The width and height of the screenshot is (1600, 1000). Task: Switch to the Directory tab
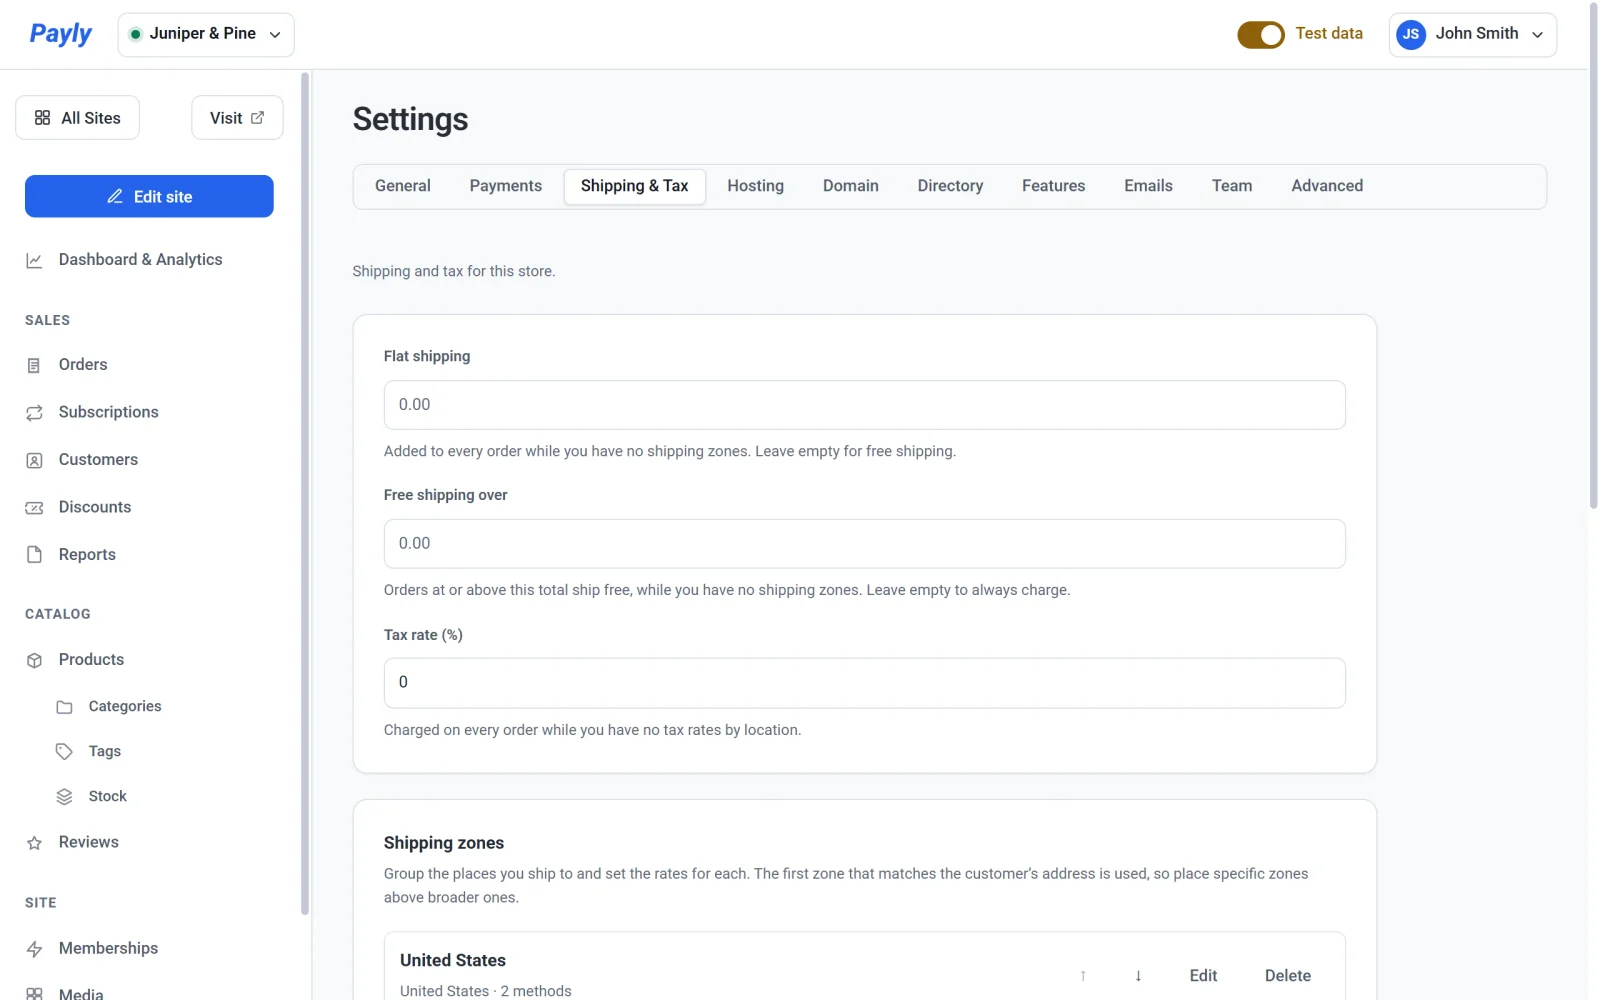[x=950, y=186]
